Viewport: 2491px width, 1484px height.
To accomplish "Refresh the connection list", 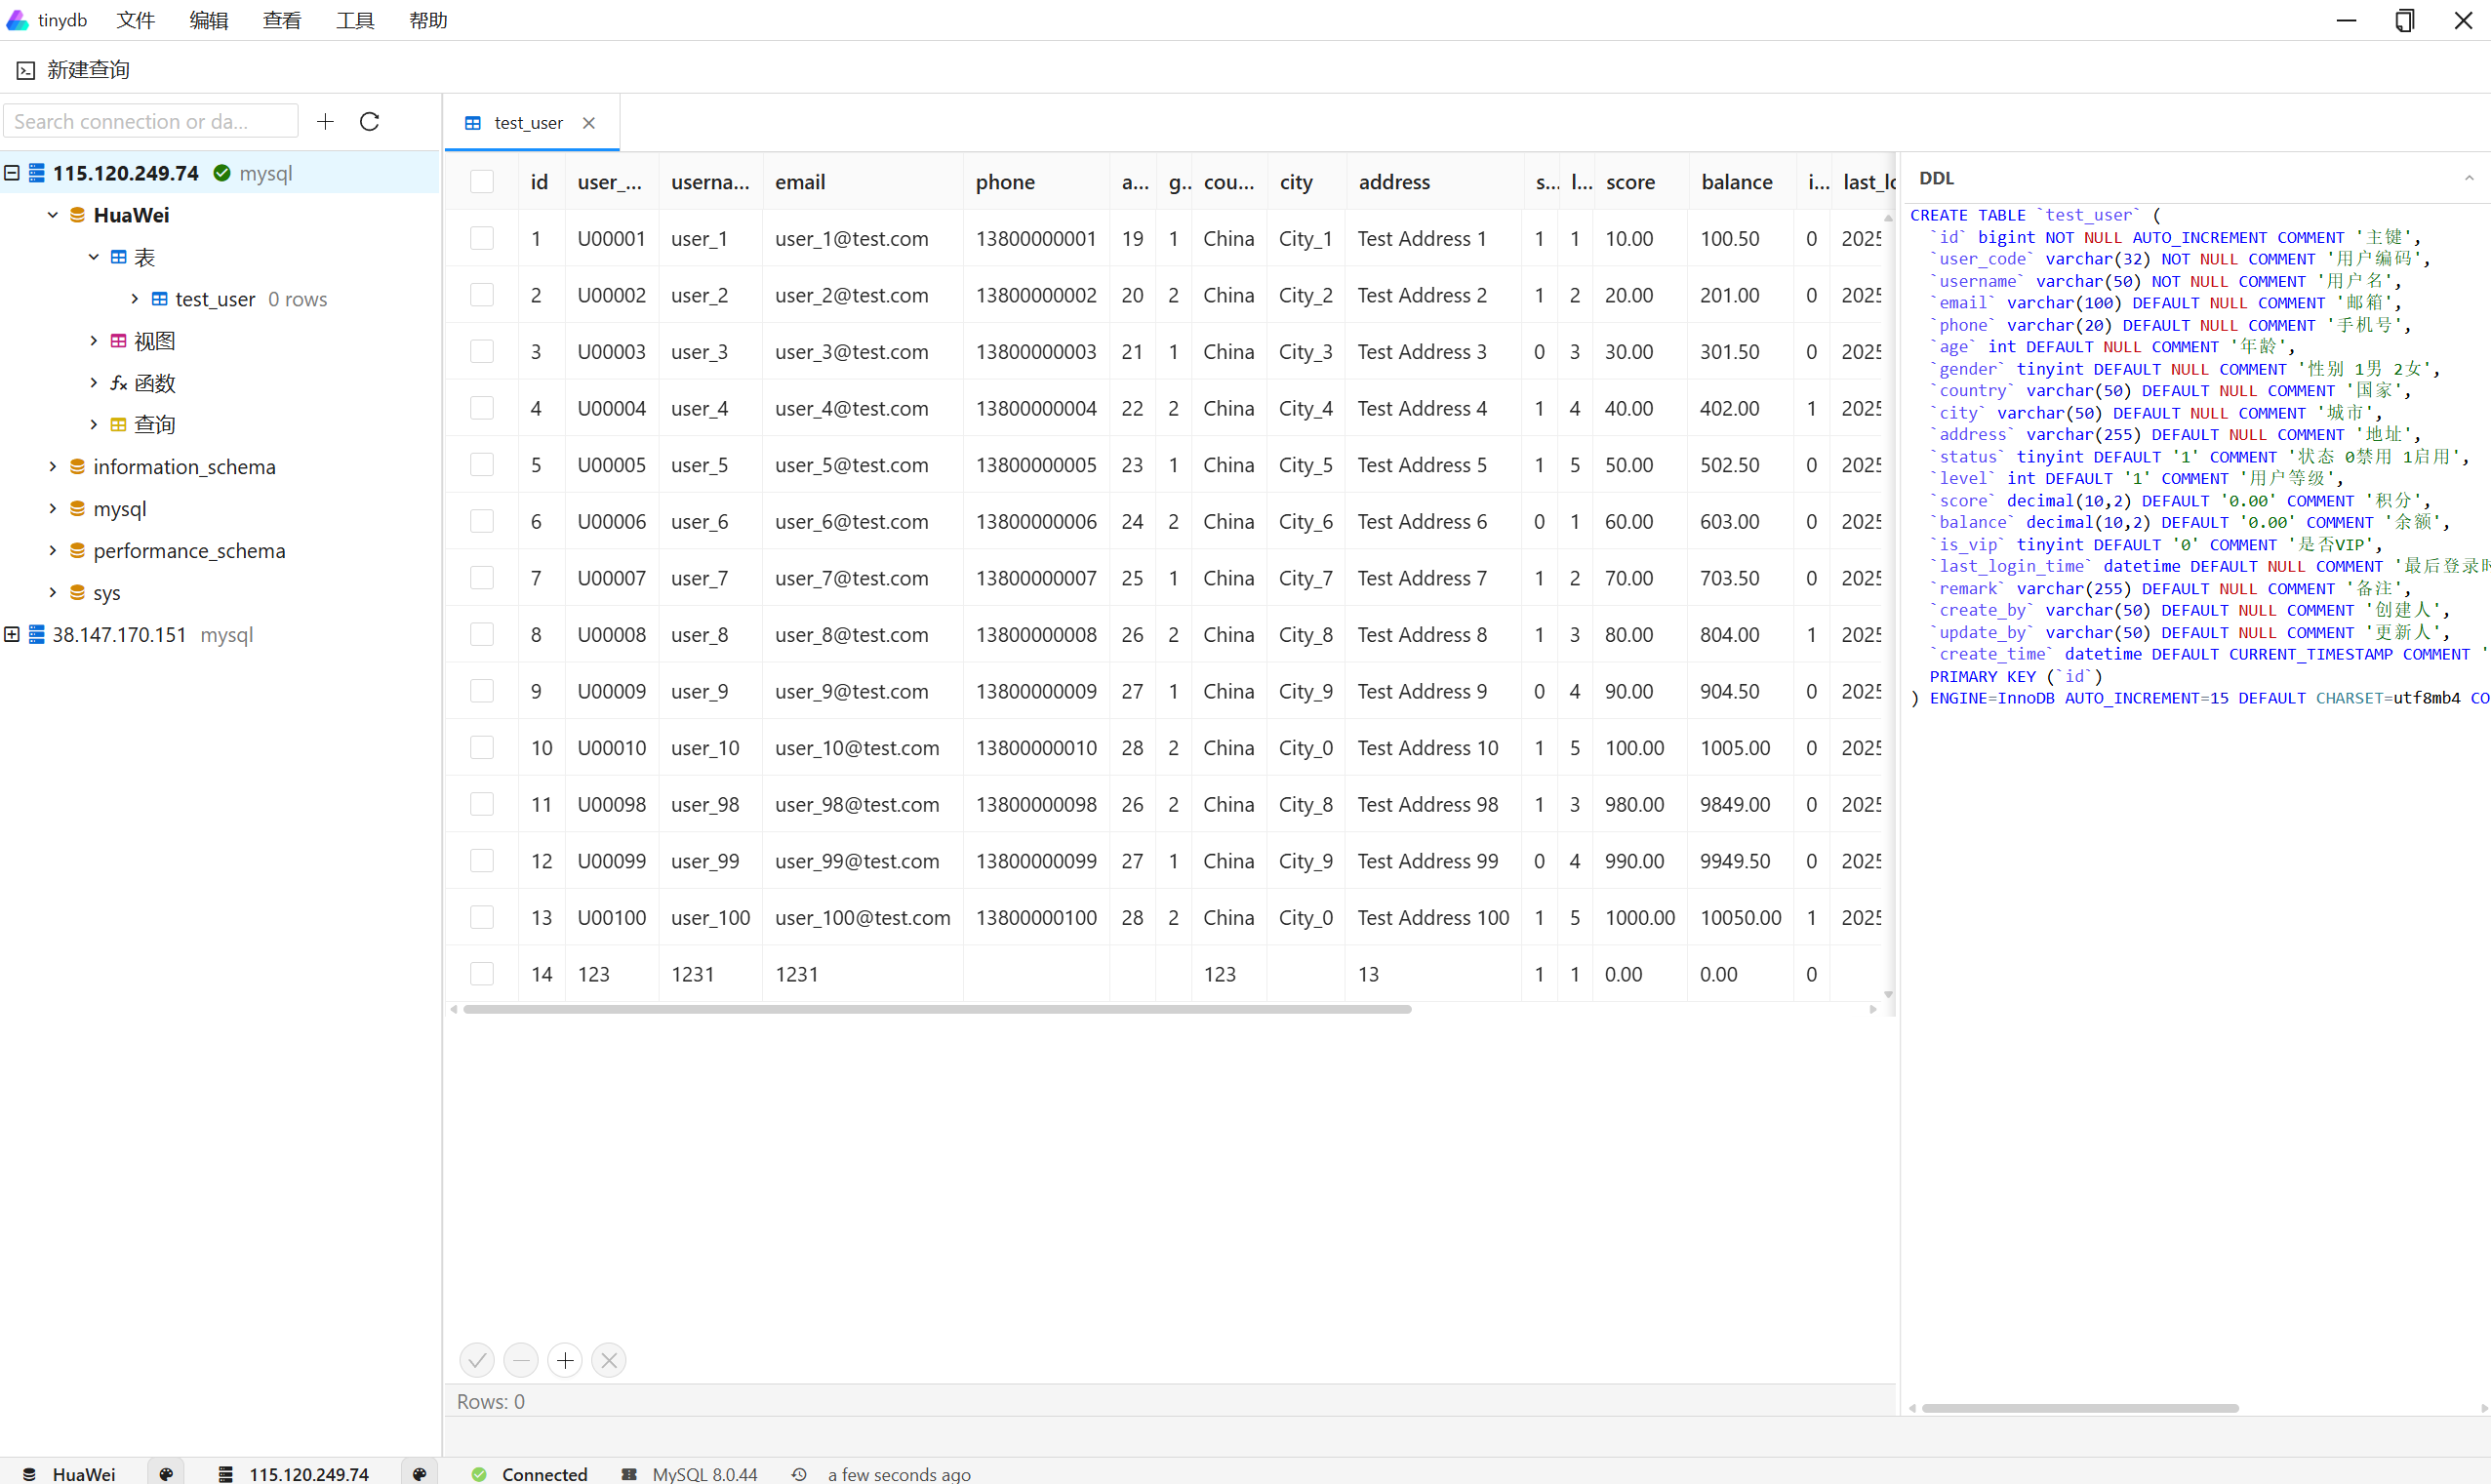I will point(369,122).
